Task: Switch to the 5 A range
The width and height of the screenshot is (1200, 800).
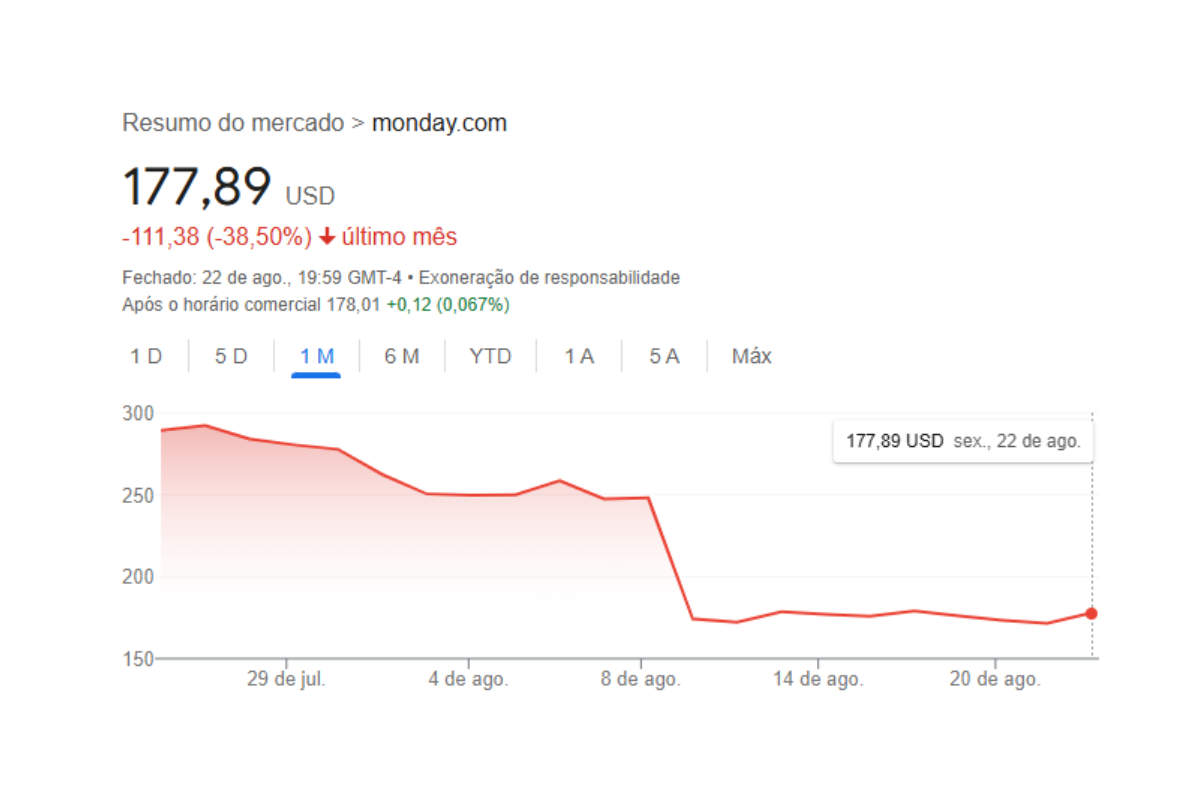Action: pos(664,356)
